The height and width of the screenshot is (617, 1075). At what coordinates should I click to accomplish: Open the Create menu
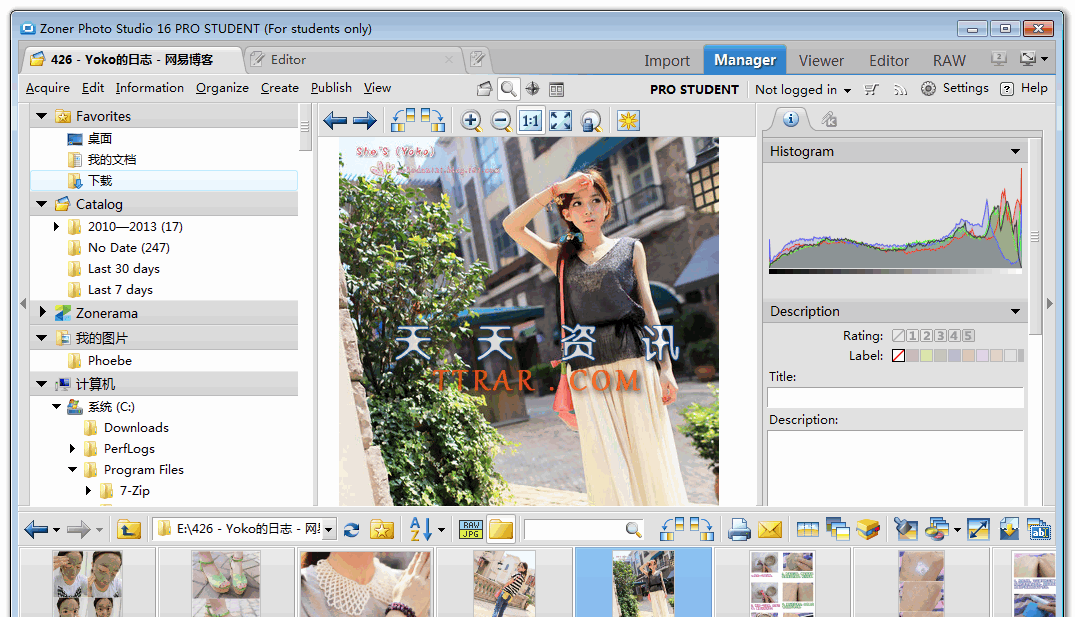tap(280, 88)
